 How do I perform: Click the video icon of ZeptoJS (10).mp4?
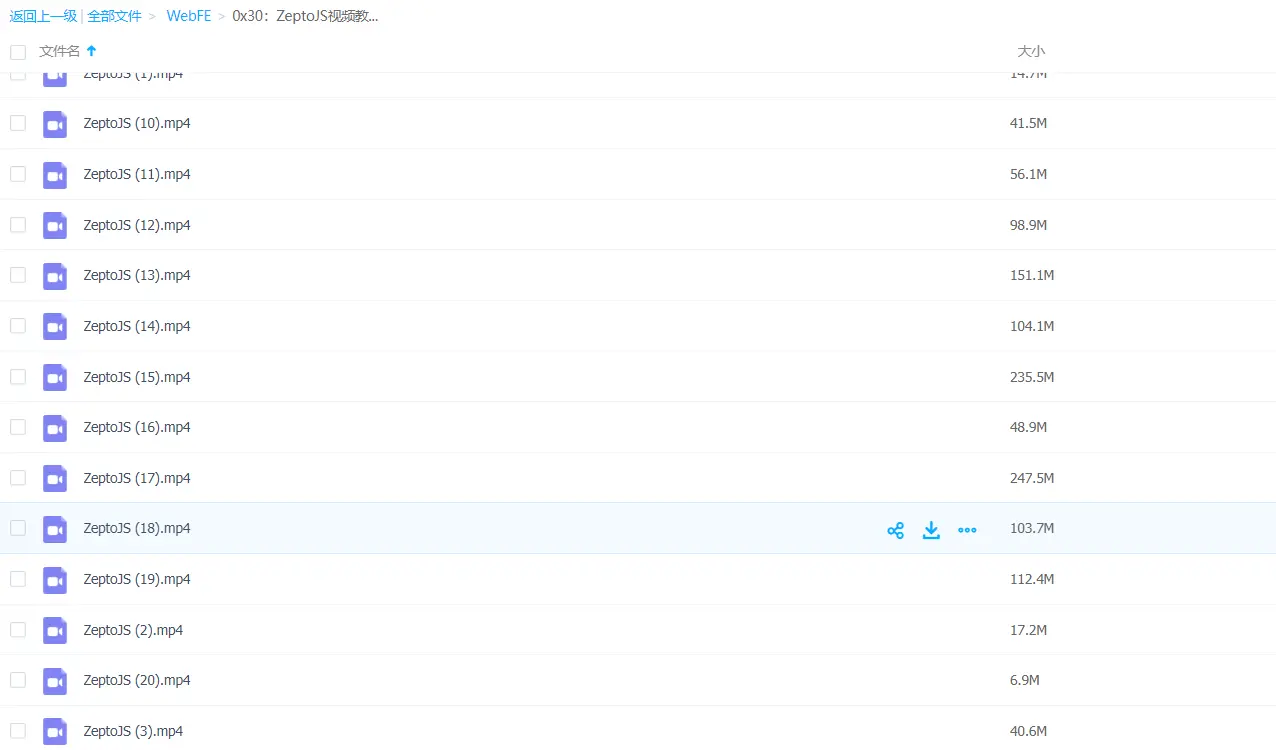(x=55, y=124)
